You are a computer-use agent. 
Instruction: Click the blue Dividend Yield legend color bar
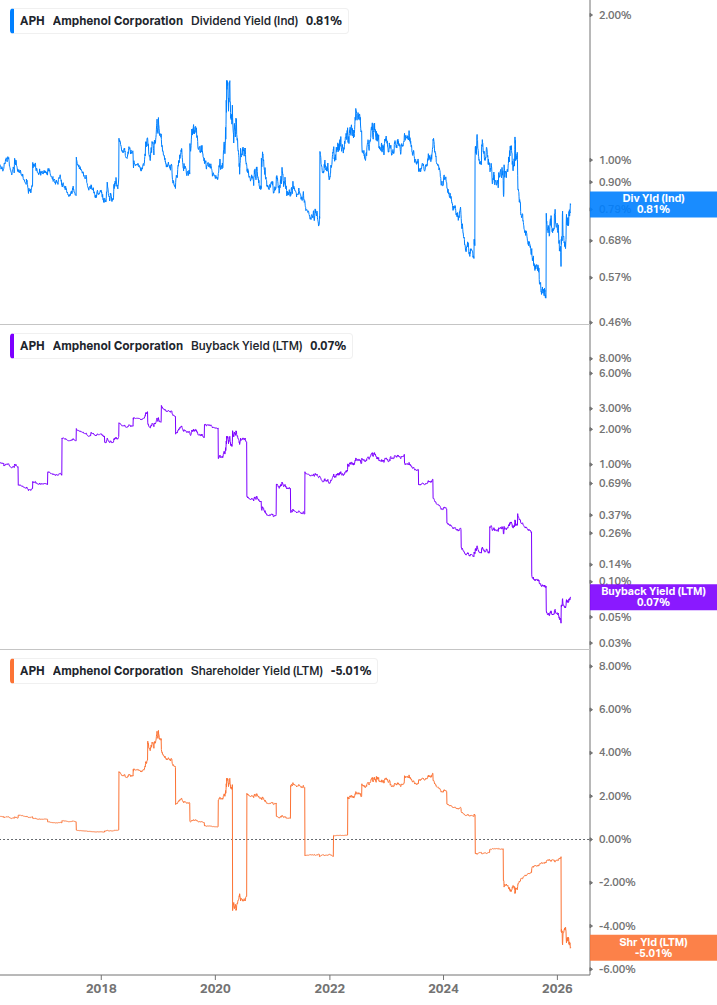(12, 21)
